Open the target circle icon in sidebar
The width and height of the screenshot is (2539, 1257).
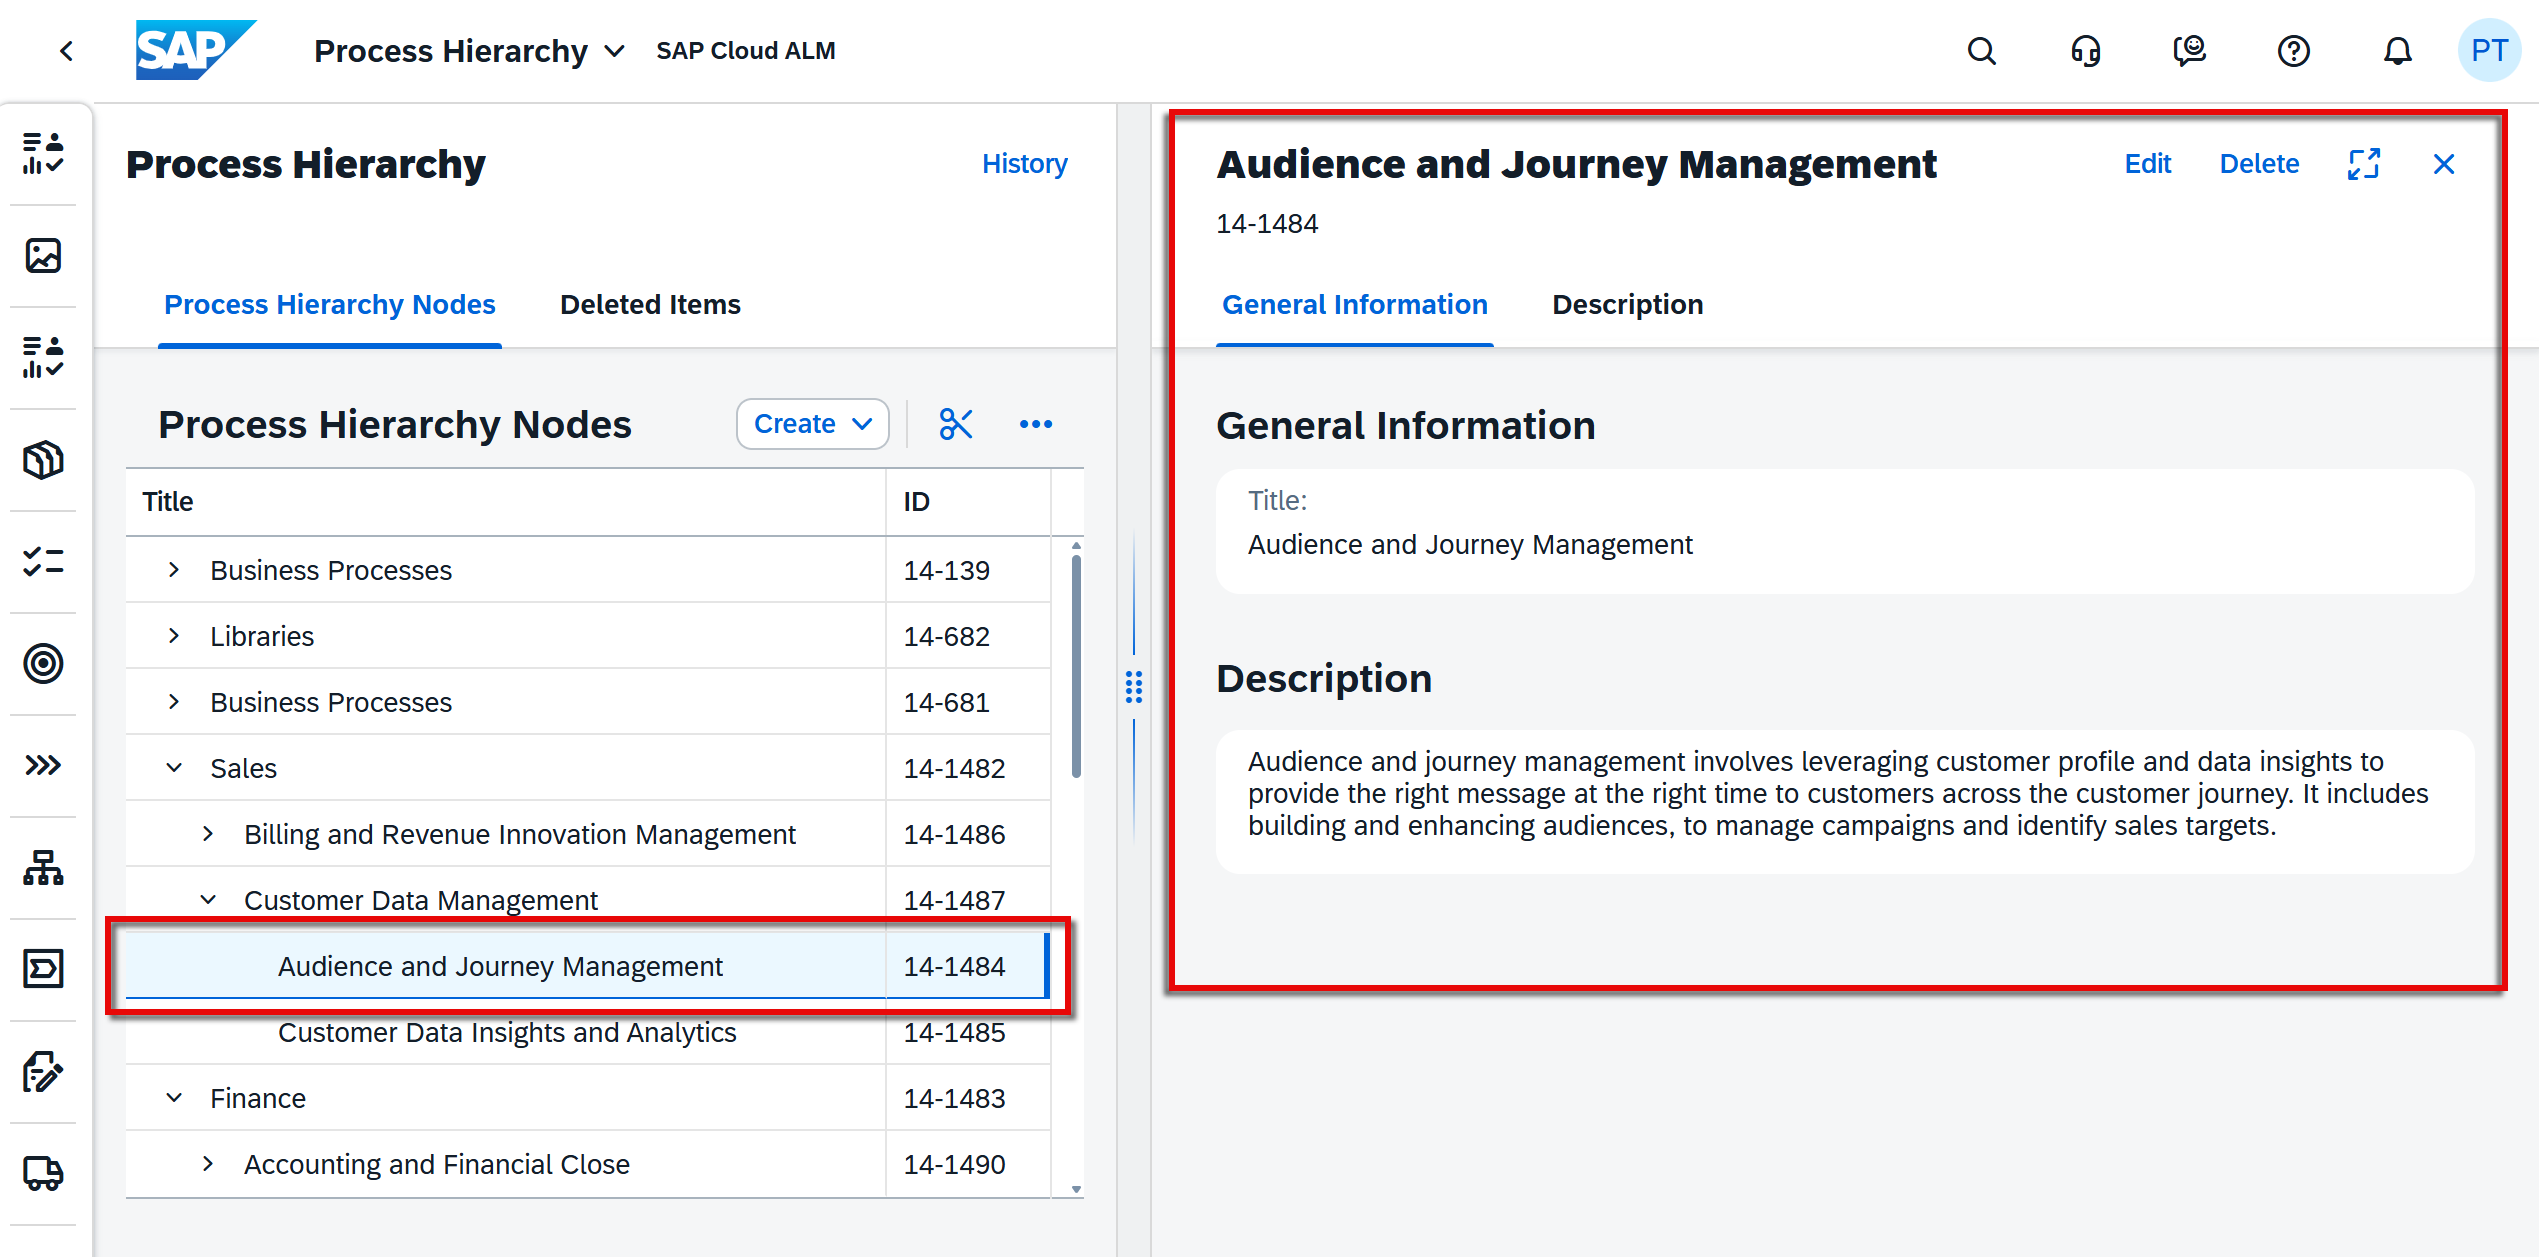coord(43,664)
